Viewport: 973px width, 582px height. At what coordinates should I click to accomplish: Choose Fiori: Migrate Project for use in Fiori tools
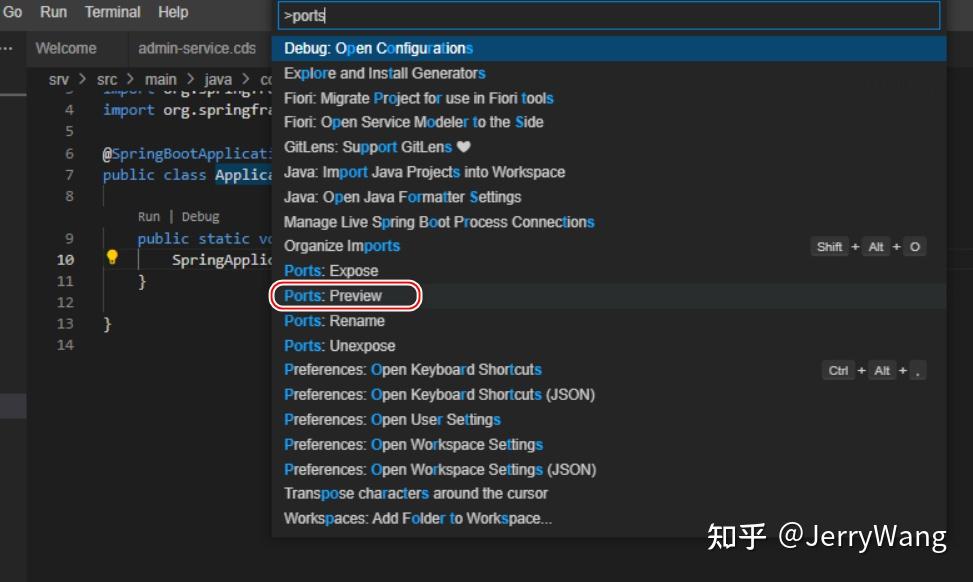click(609, 98)
